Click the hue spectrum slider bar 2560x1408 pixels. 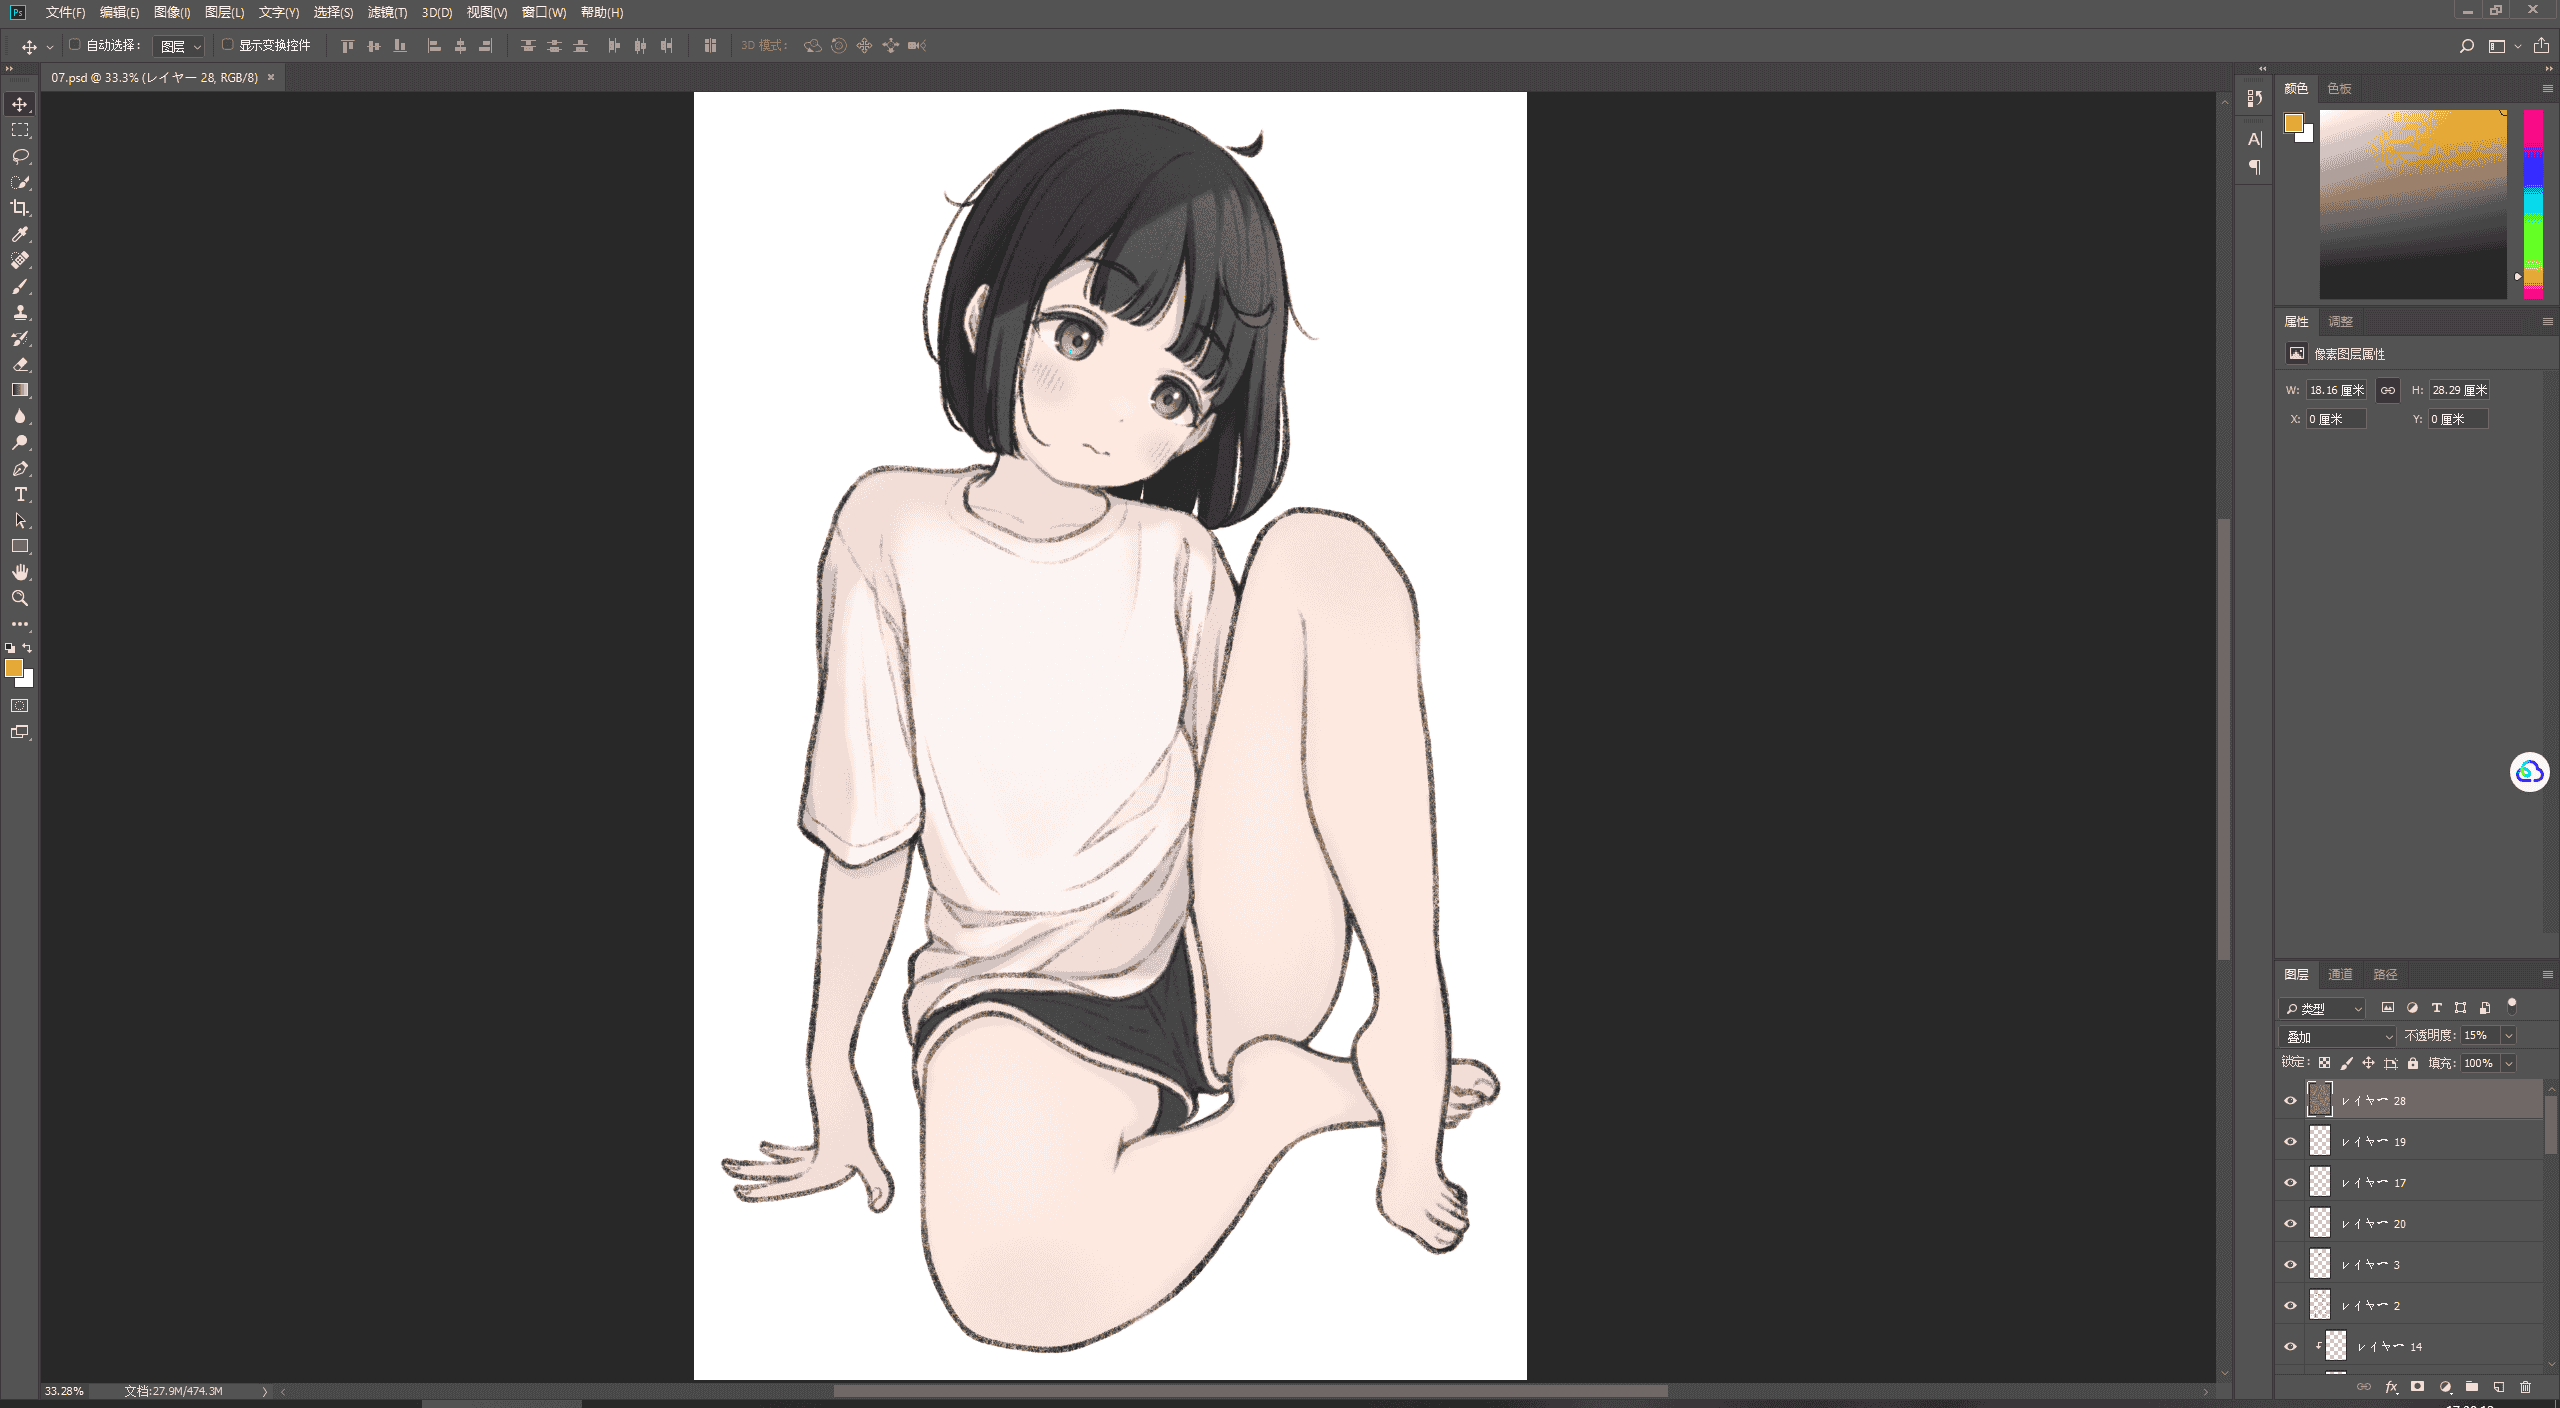(2533, 204)
